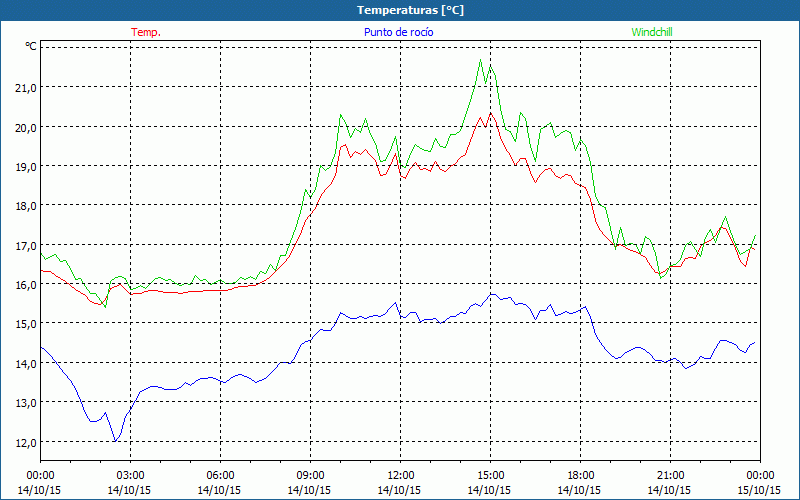800x500 pixels.
Task: Click the 14,0 y-axis value
Action: pyautogui.click(x=26, y=364)
